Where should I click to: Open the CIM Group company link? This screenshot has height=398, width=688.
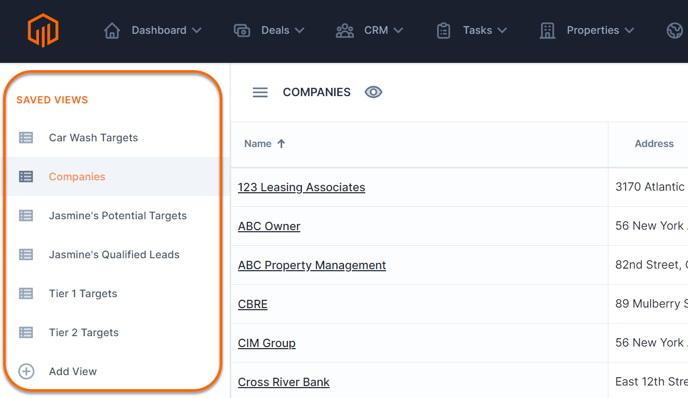pos(267,343)
